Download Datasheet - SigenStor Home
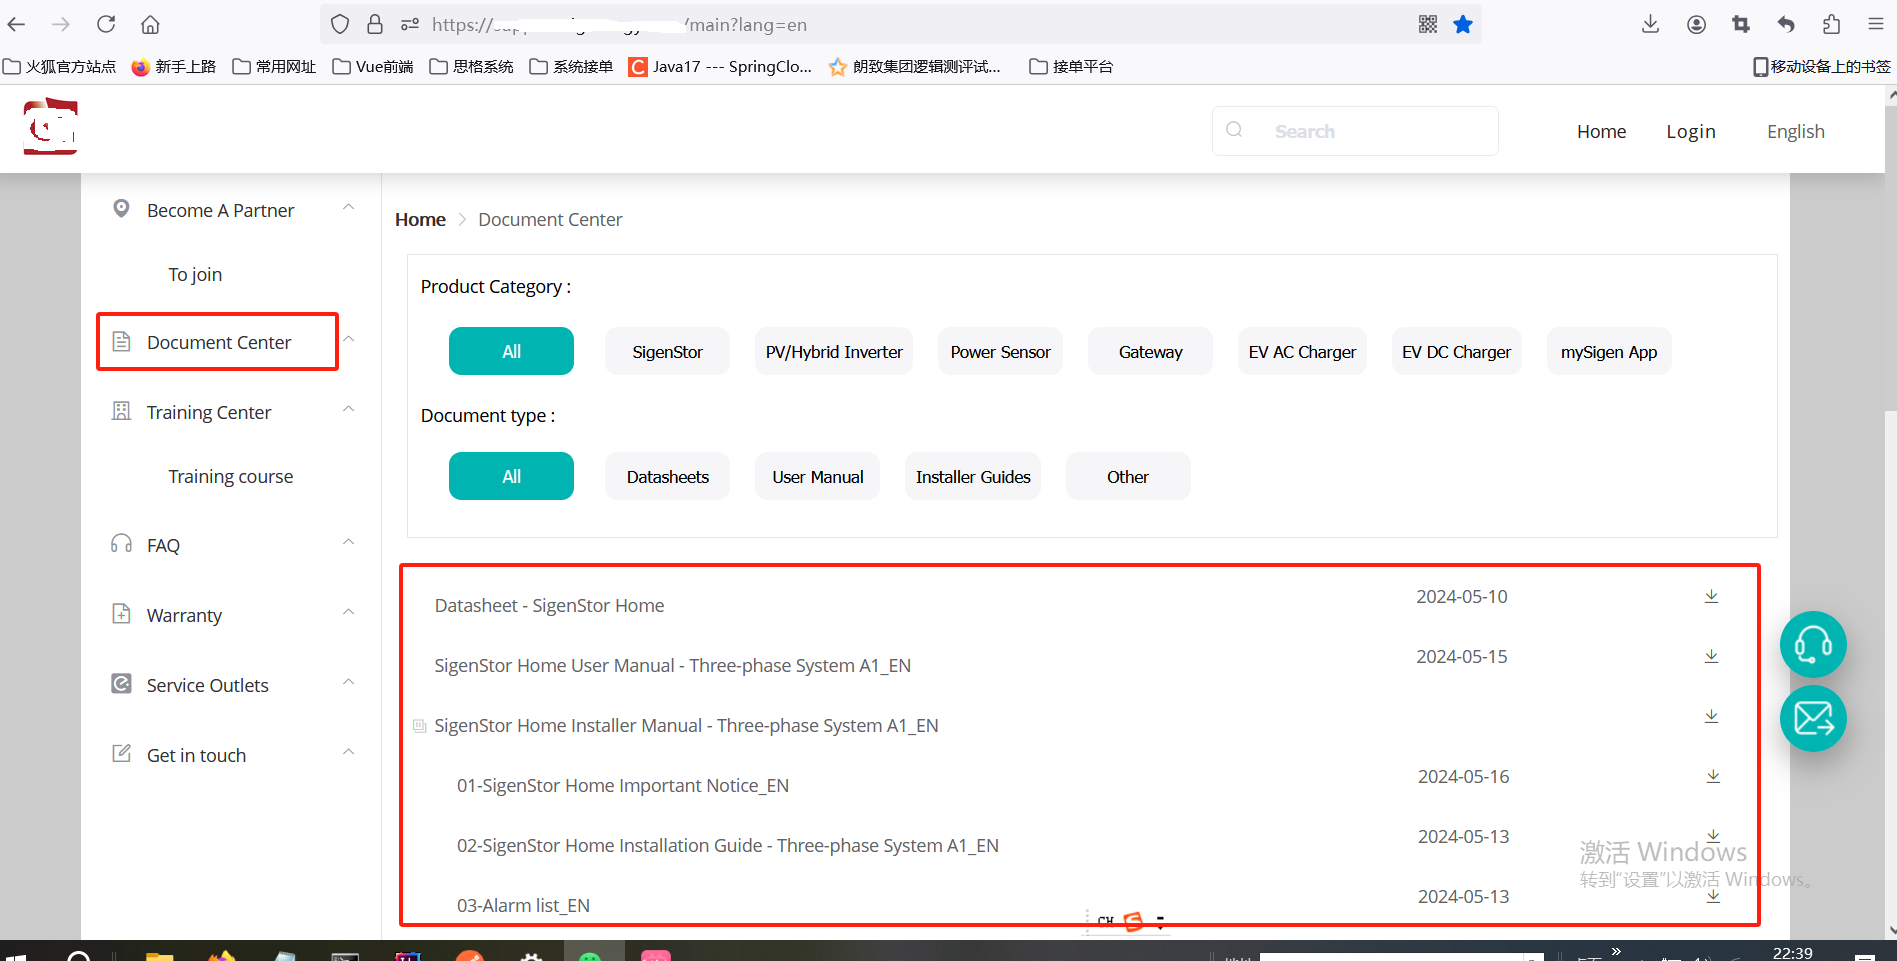 tap(1711, 596)
